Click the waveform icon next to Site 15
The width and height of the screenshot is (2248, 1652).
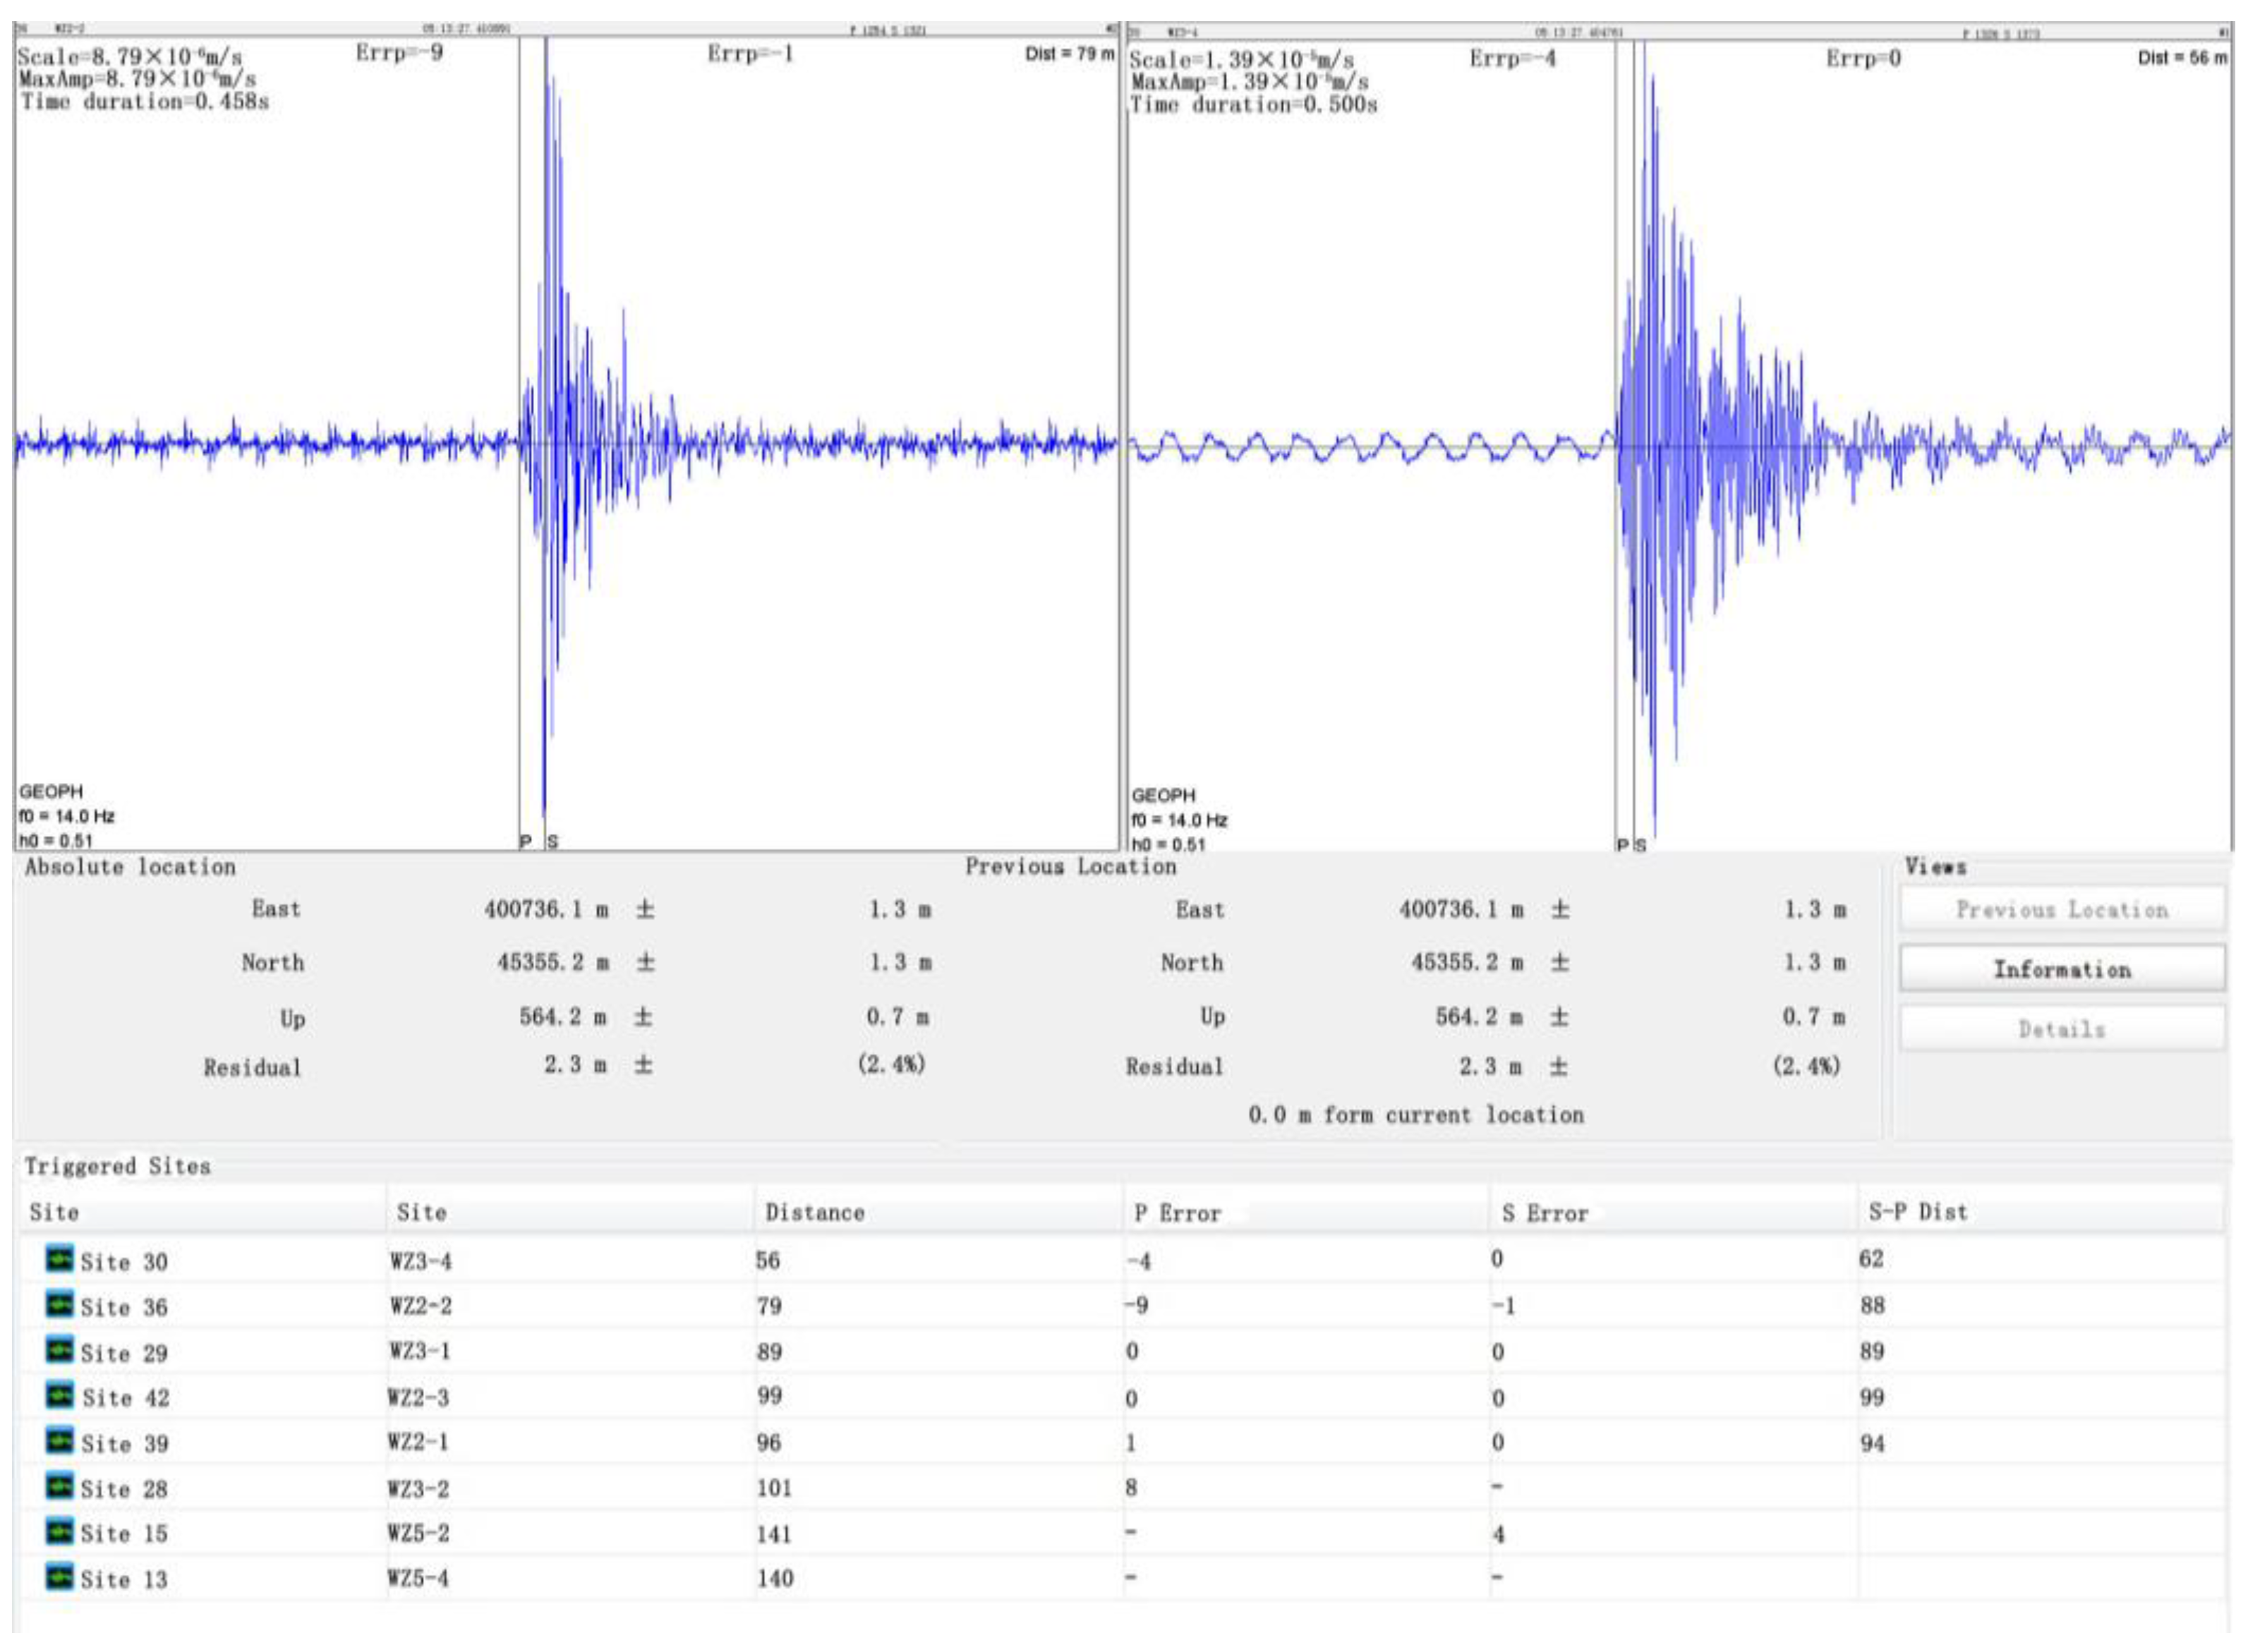click(x=61, y=1534)
